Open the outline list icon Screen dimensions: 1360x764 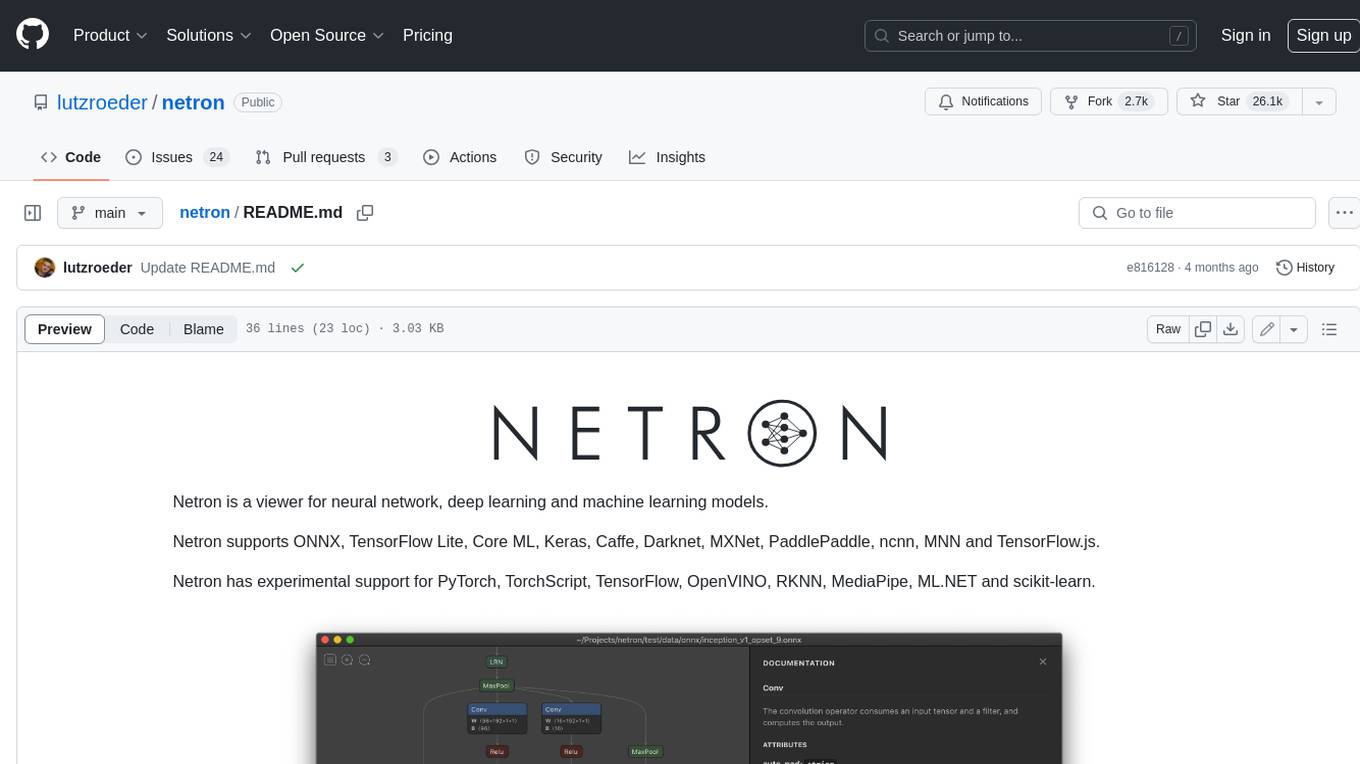(x=1329, y=329)
